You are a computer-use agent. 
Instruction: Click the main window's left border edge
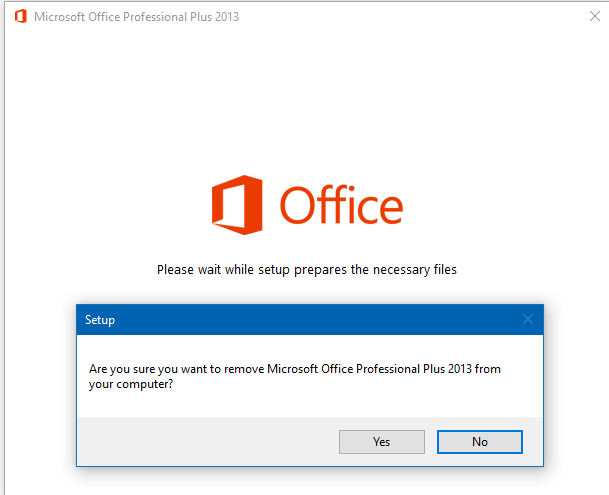5,249
